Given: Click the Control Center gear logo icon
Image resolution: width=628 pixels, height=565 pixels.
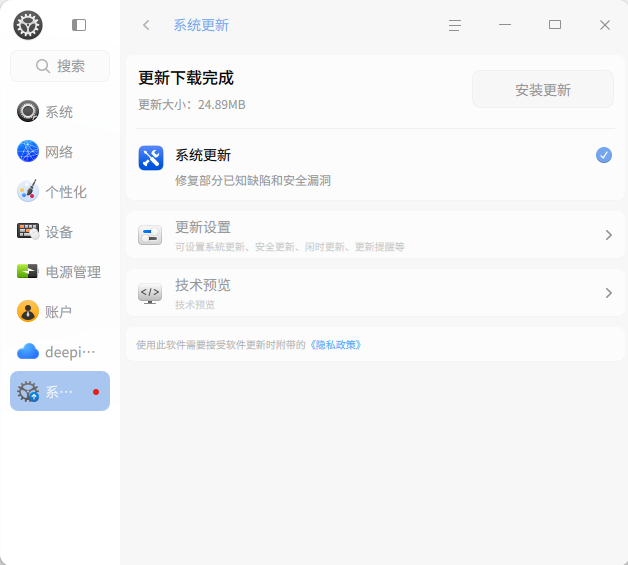Looking at the screenshot, I should (28, 25).
